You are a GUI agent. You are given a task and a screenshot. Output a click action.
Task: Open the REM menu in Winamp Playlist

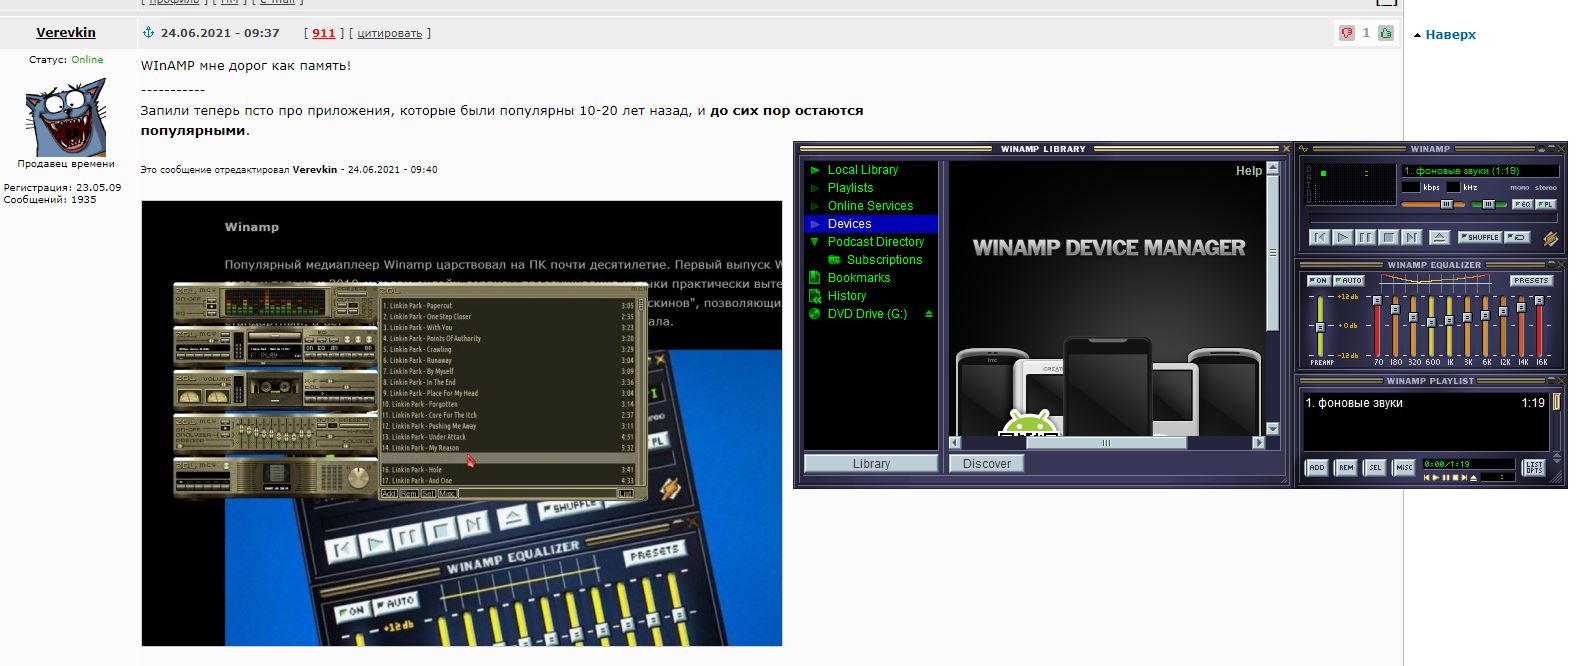click(x=1346, y=467)
